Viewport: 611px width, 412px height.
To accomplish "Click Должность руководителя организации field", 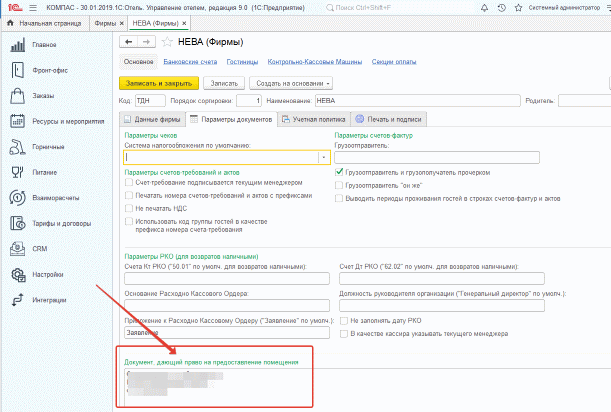I will click(442, 305).
